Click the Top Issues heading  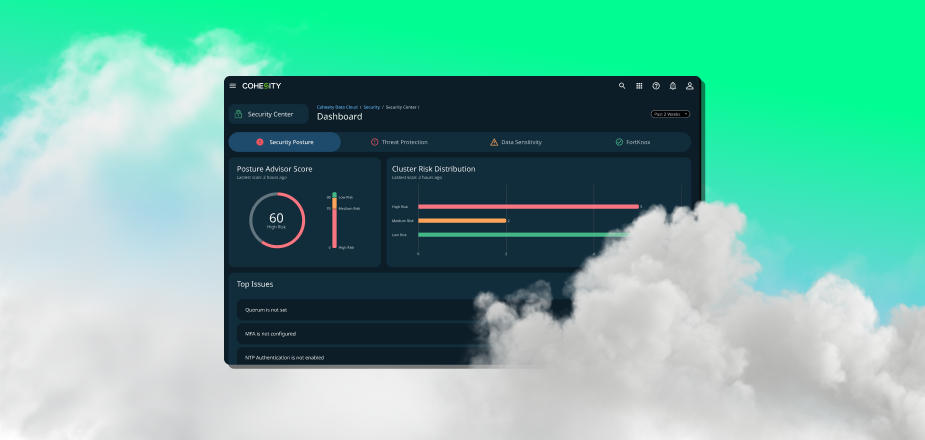[x=255, y=284]
